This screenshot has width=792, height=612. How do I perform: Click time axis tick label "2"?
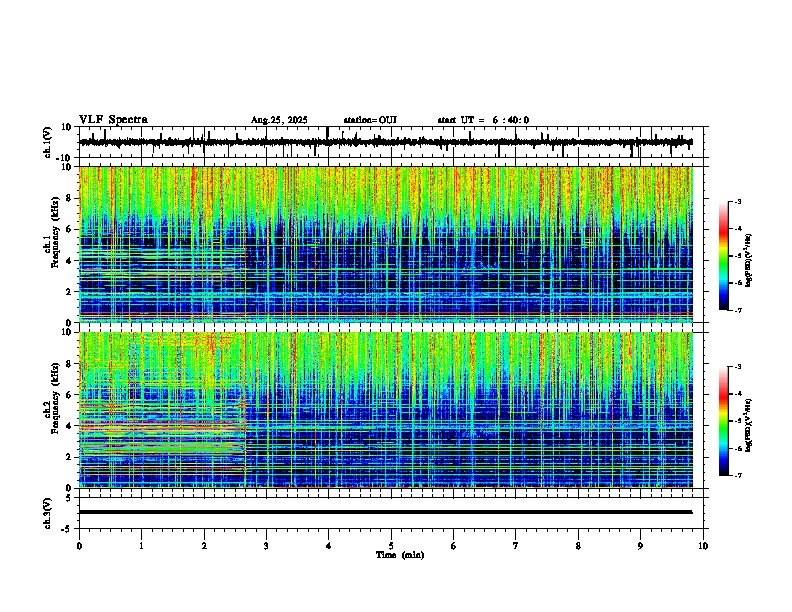[x=204, y=546]
